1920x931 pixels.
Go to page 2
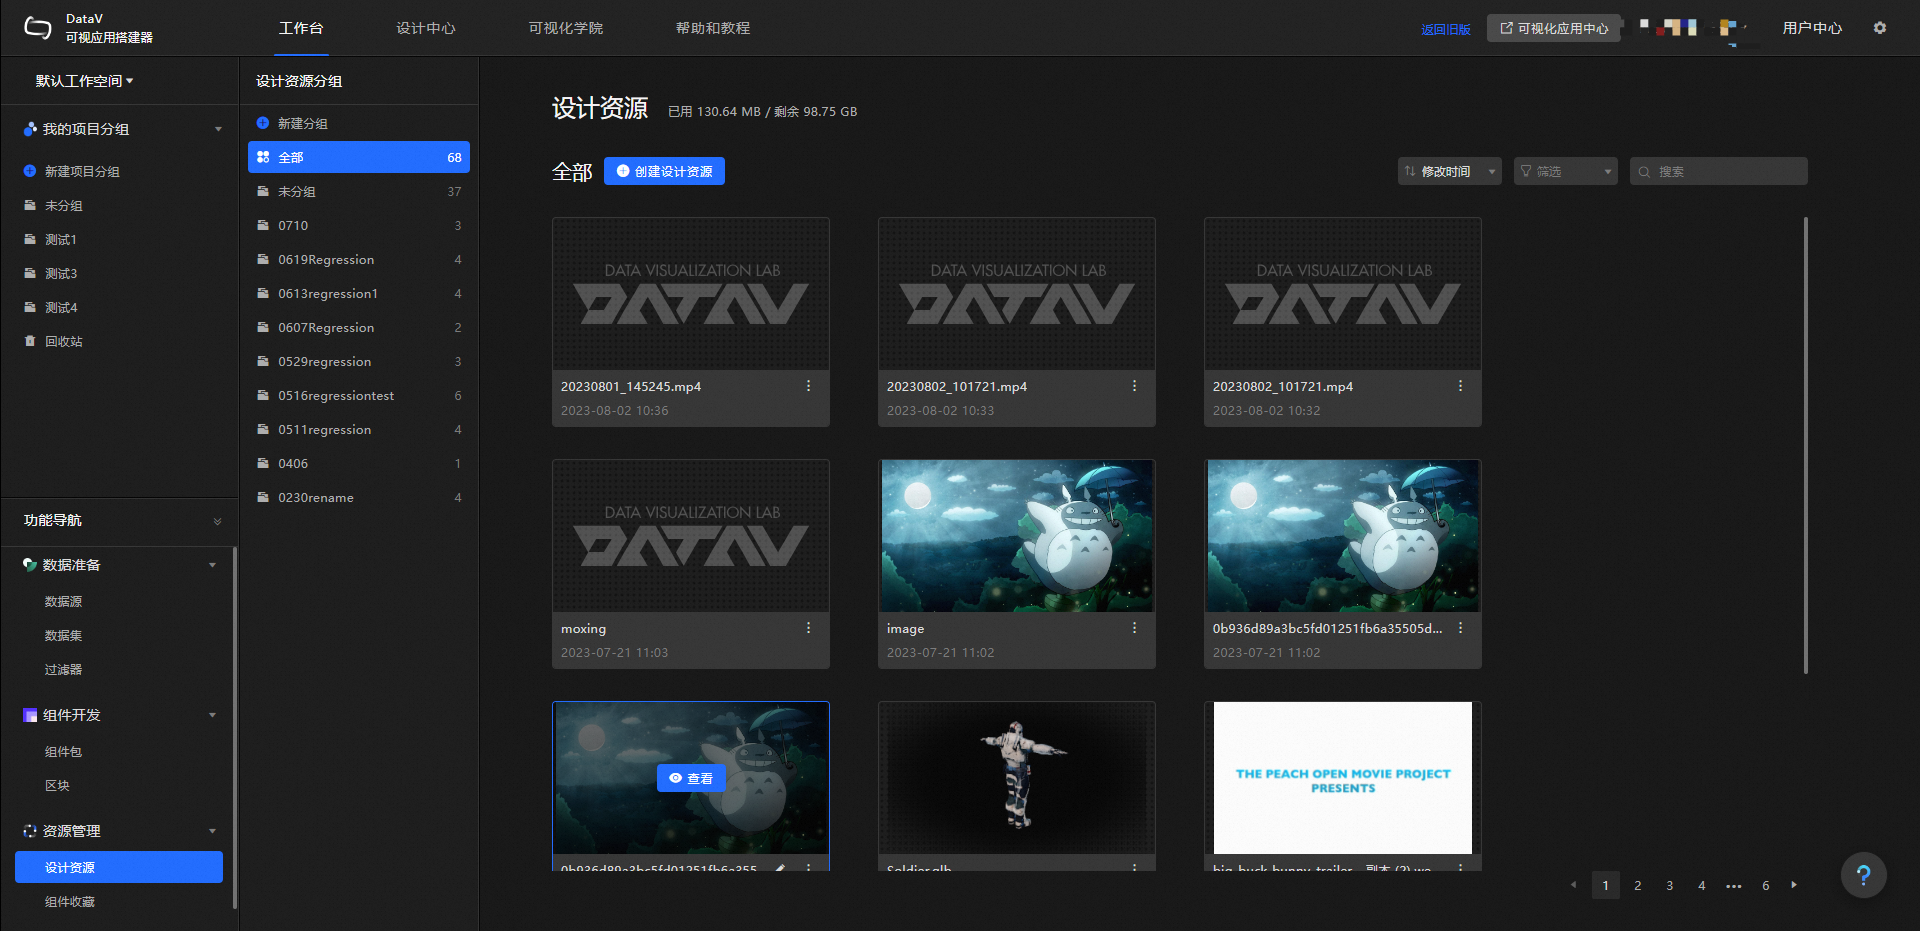[1638, 885]
